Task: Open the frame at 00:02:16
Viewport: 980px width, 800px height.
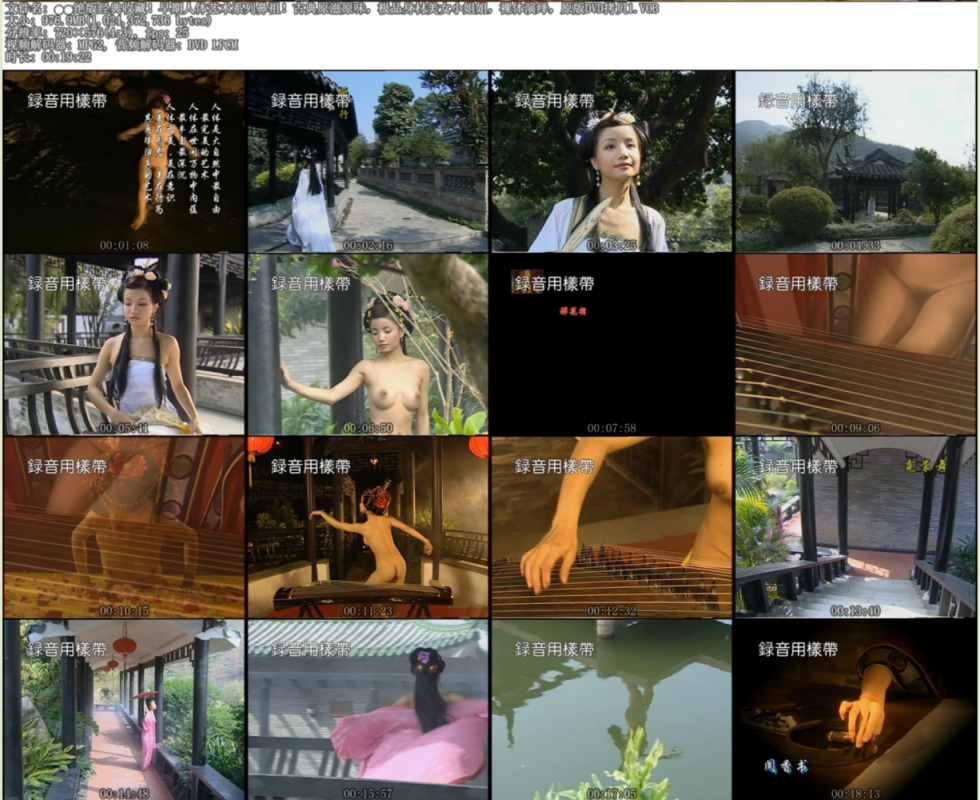Action: (368, 161)
